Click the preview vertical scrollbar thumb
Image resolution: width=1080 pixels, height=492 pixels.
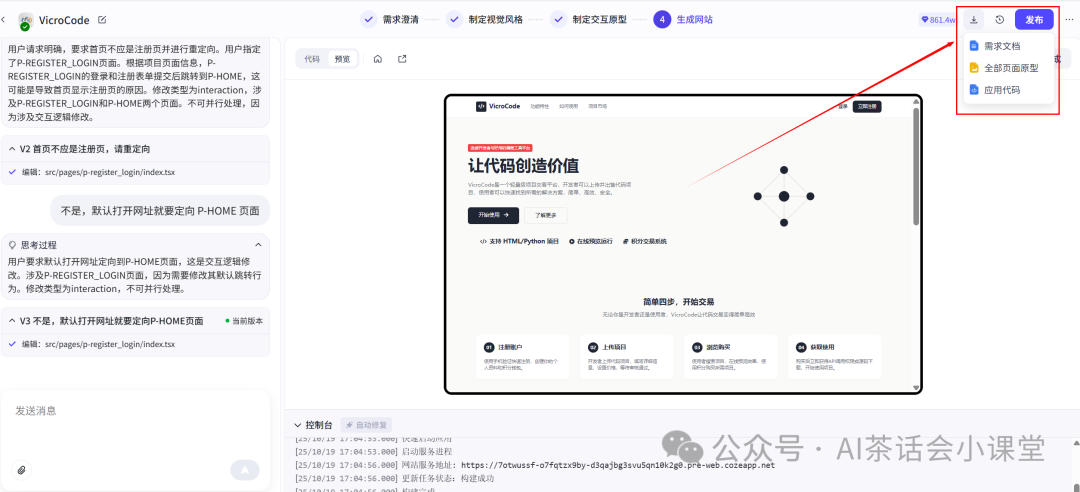coord(915,166)
